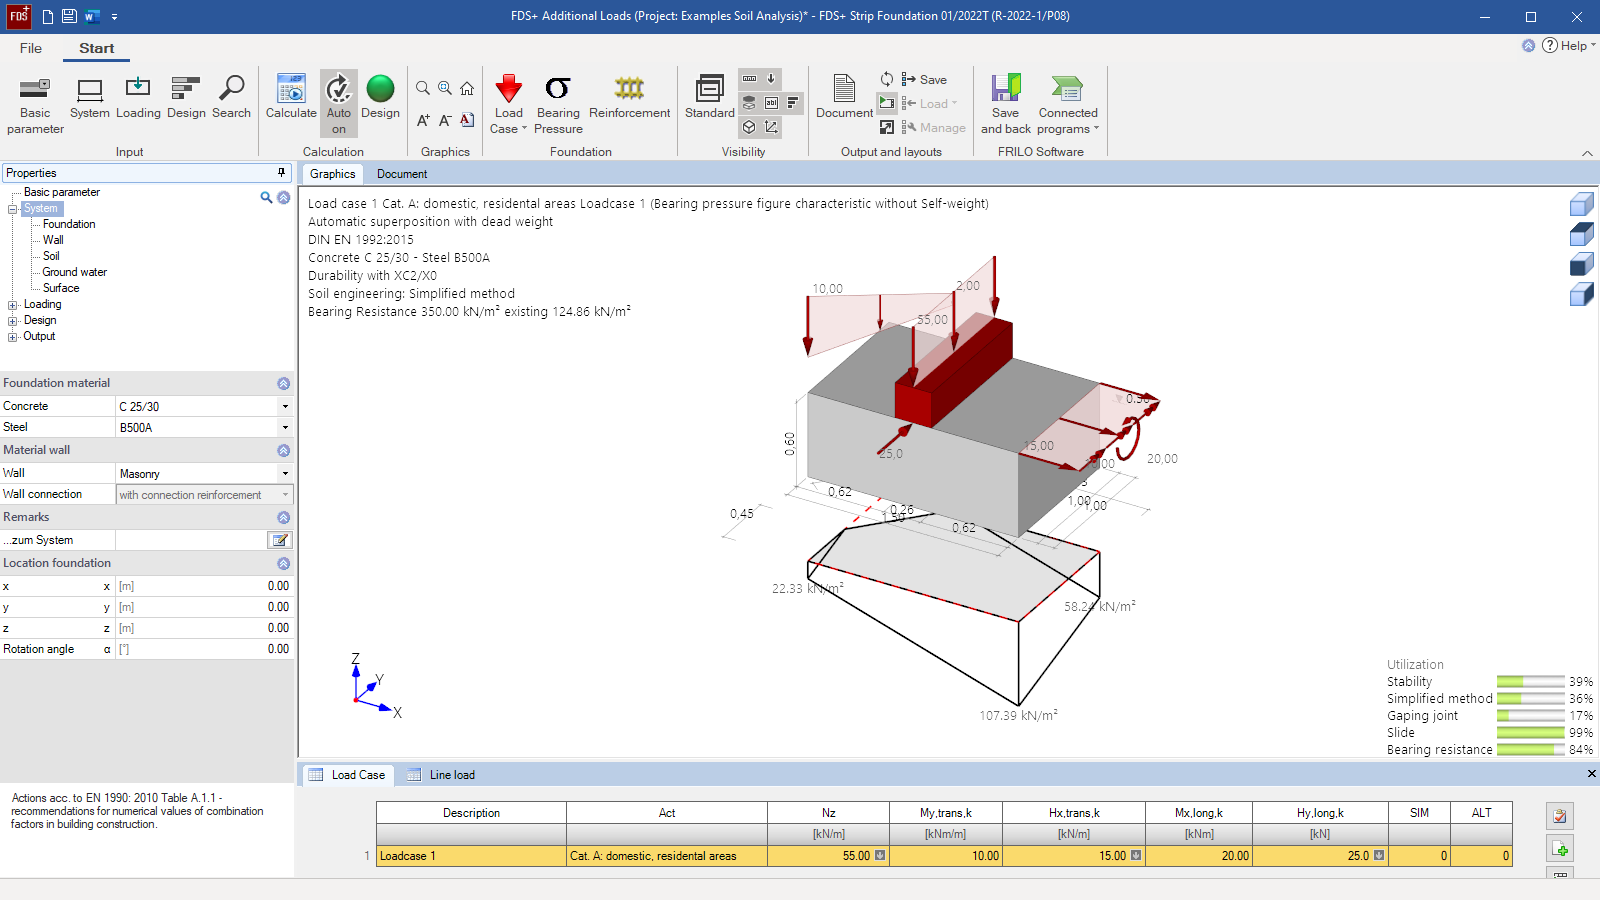Open the Load Case dropdown in the Foundation group
The height and width of the screenshot is (900, 1600).
click(508, 104)
